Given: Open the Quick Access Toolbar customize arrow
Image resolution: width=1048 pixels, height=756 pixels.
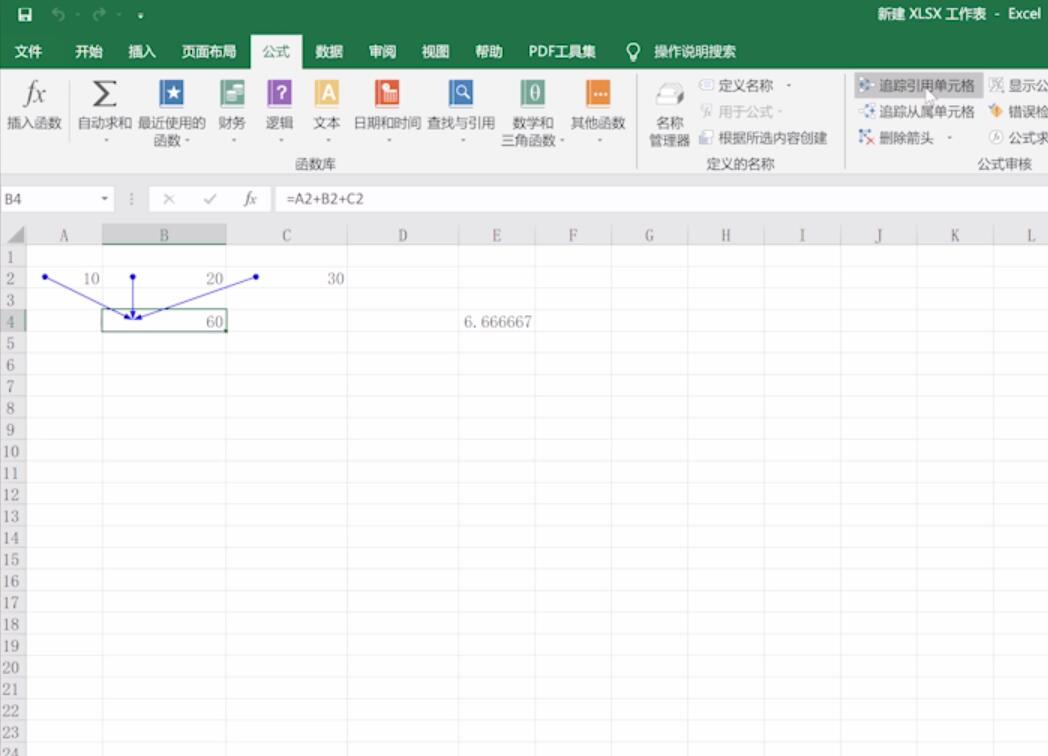Looking at the screenshot, I should pyautogui.click(x=140, y=15).
